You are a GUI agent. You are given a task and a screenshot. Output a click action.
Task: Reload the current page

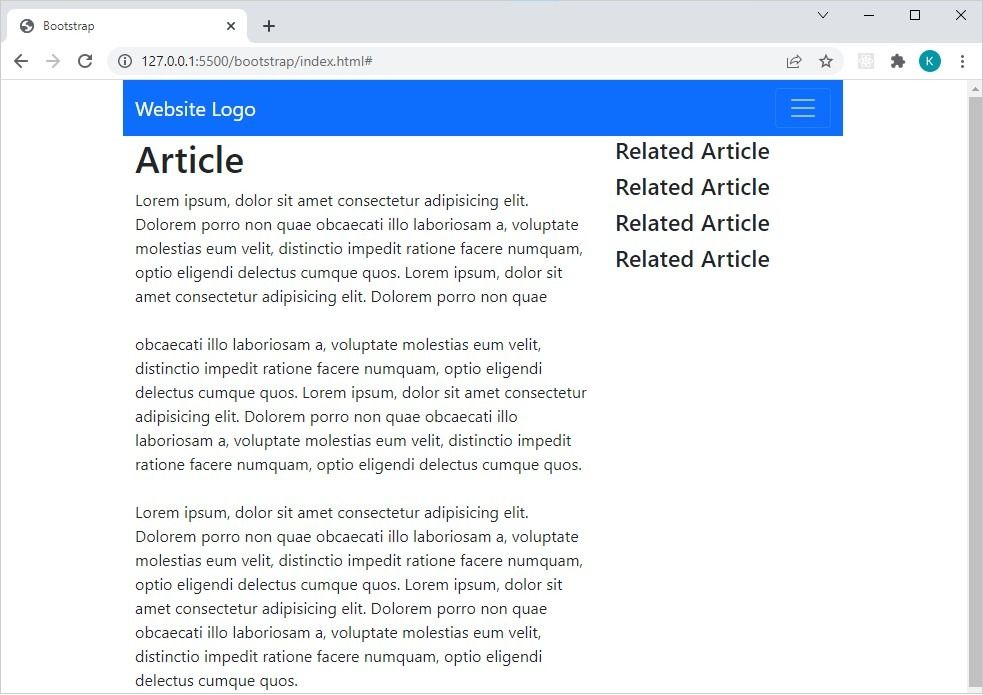(85, 61)
